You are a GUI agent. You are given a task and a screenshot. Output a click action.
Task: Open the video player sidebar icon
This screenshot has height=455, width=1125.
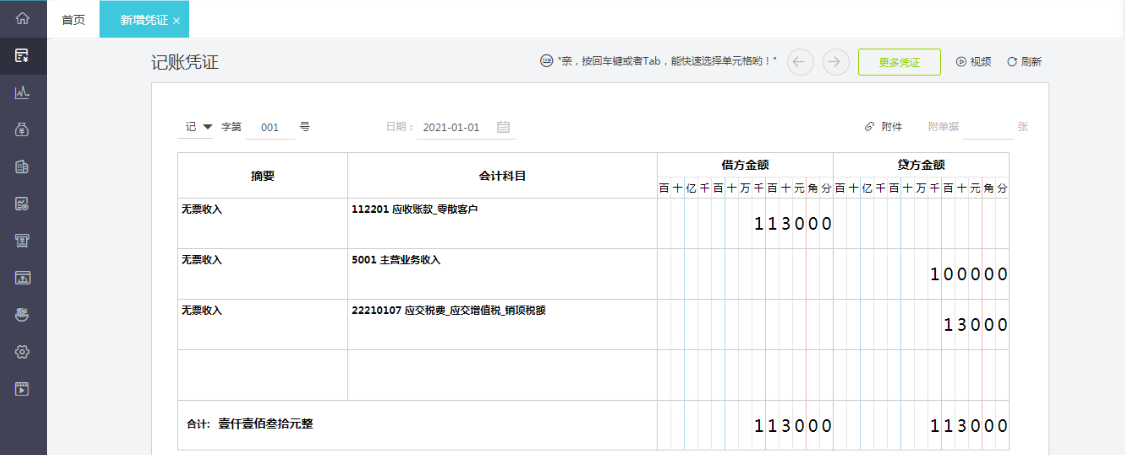coord(22,389)
